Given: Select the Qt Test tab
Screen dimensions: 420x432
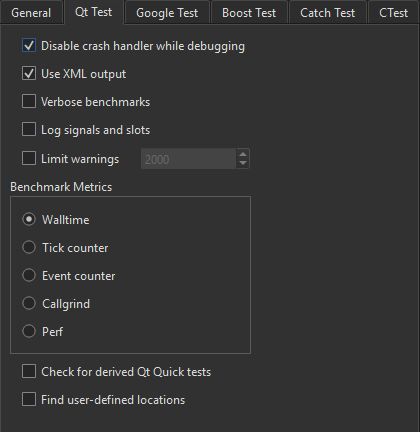Looking at the screenshot, I should click(x=94, y=12).
